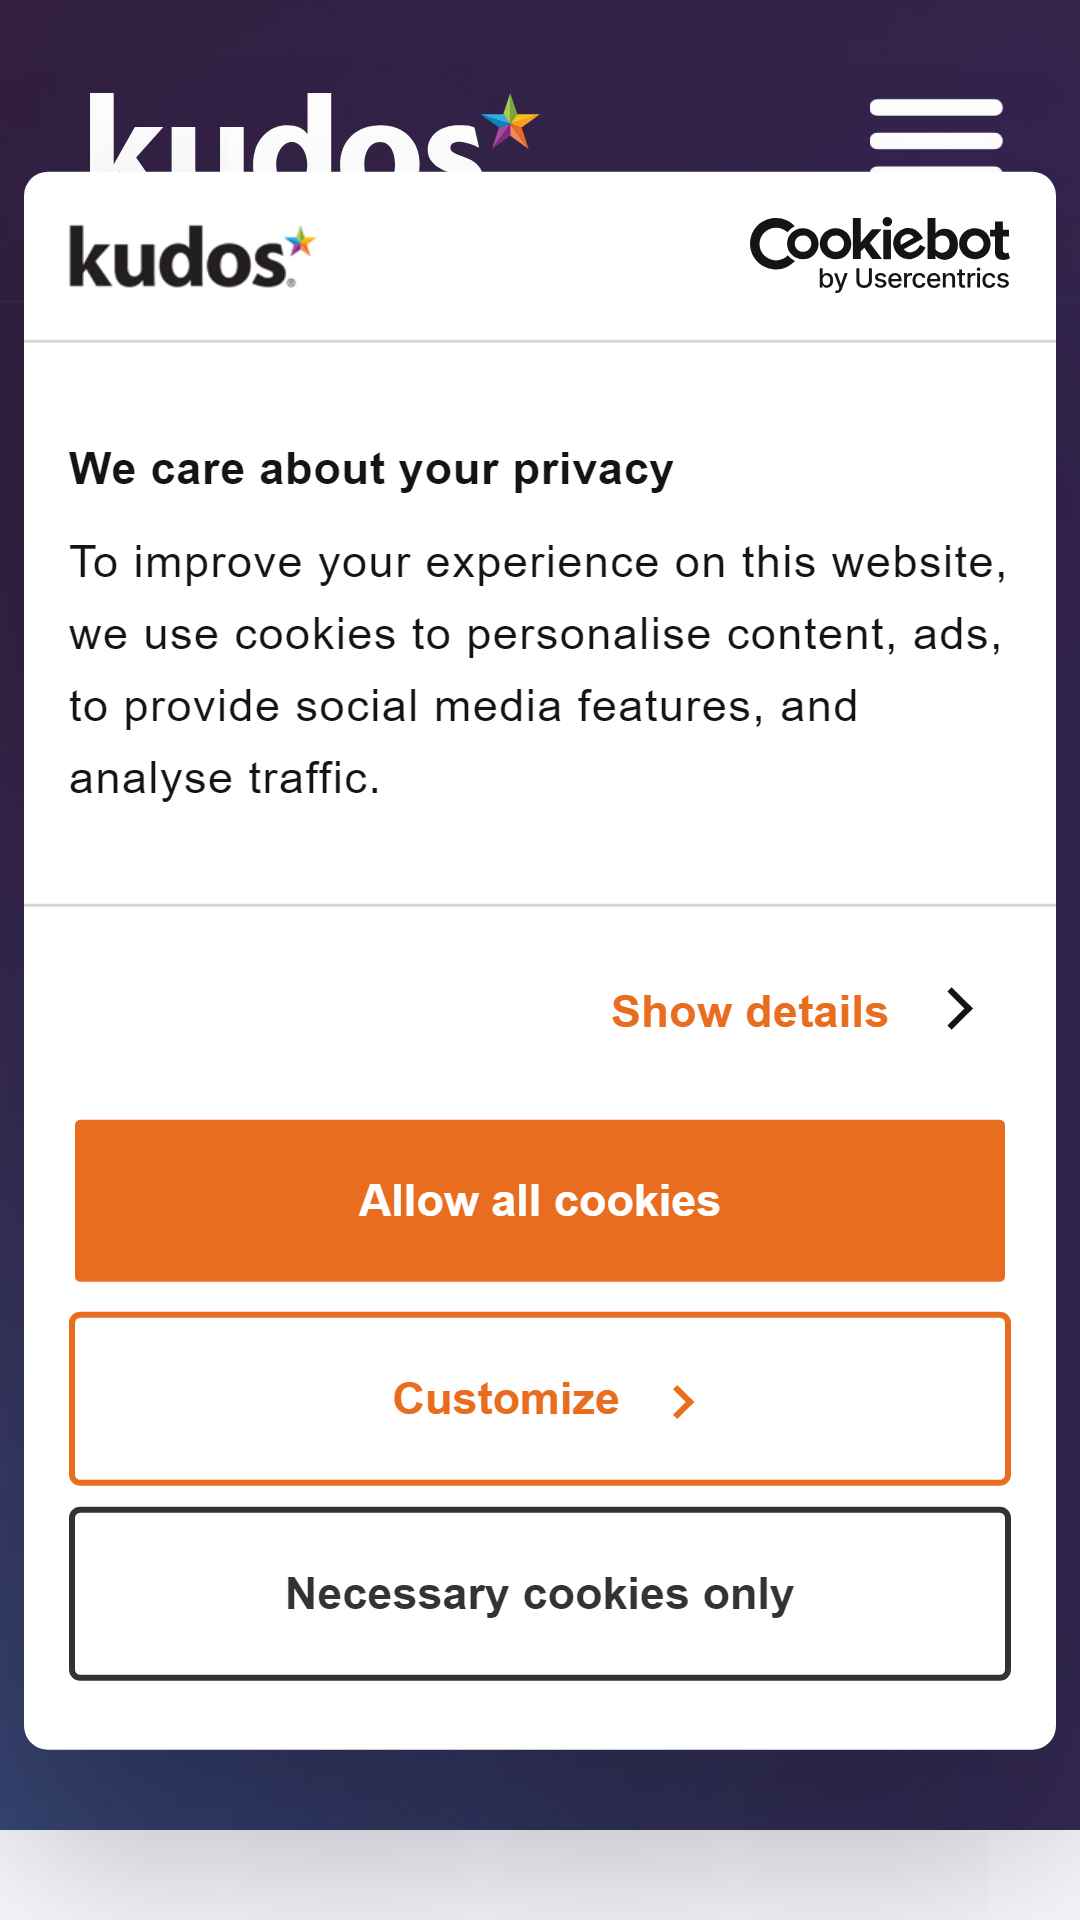Click the 'We care about your privacy' heading
Screen dimensions: 1080x1920
(371, 469)
